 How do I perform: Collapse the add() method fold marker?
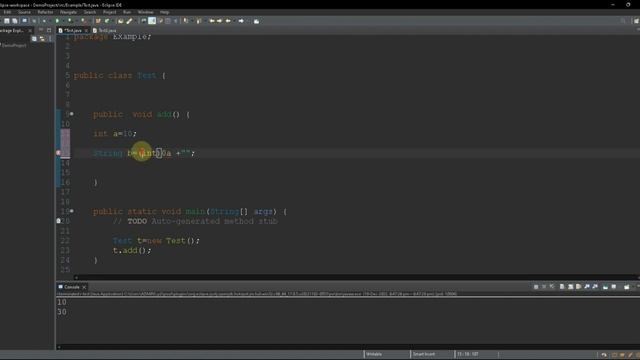click(71, 114)
